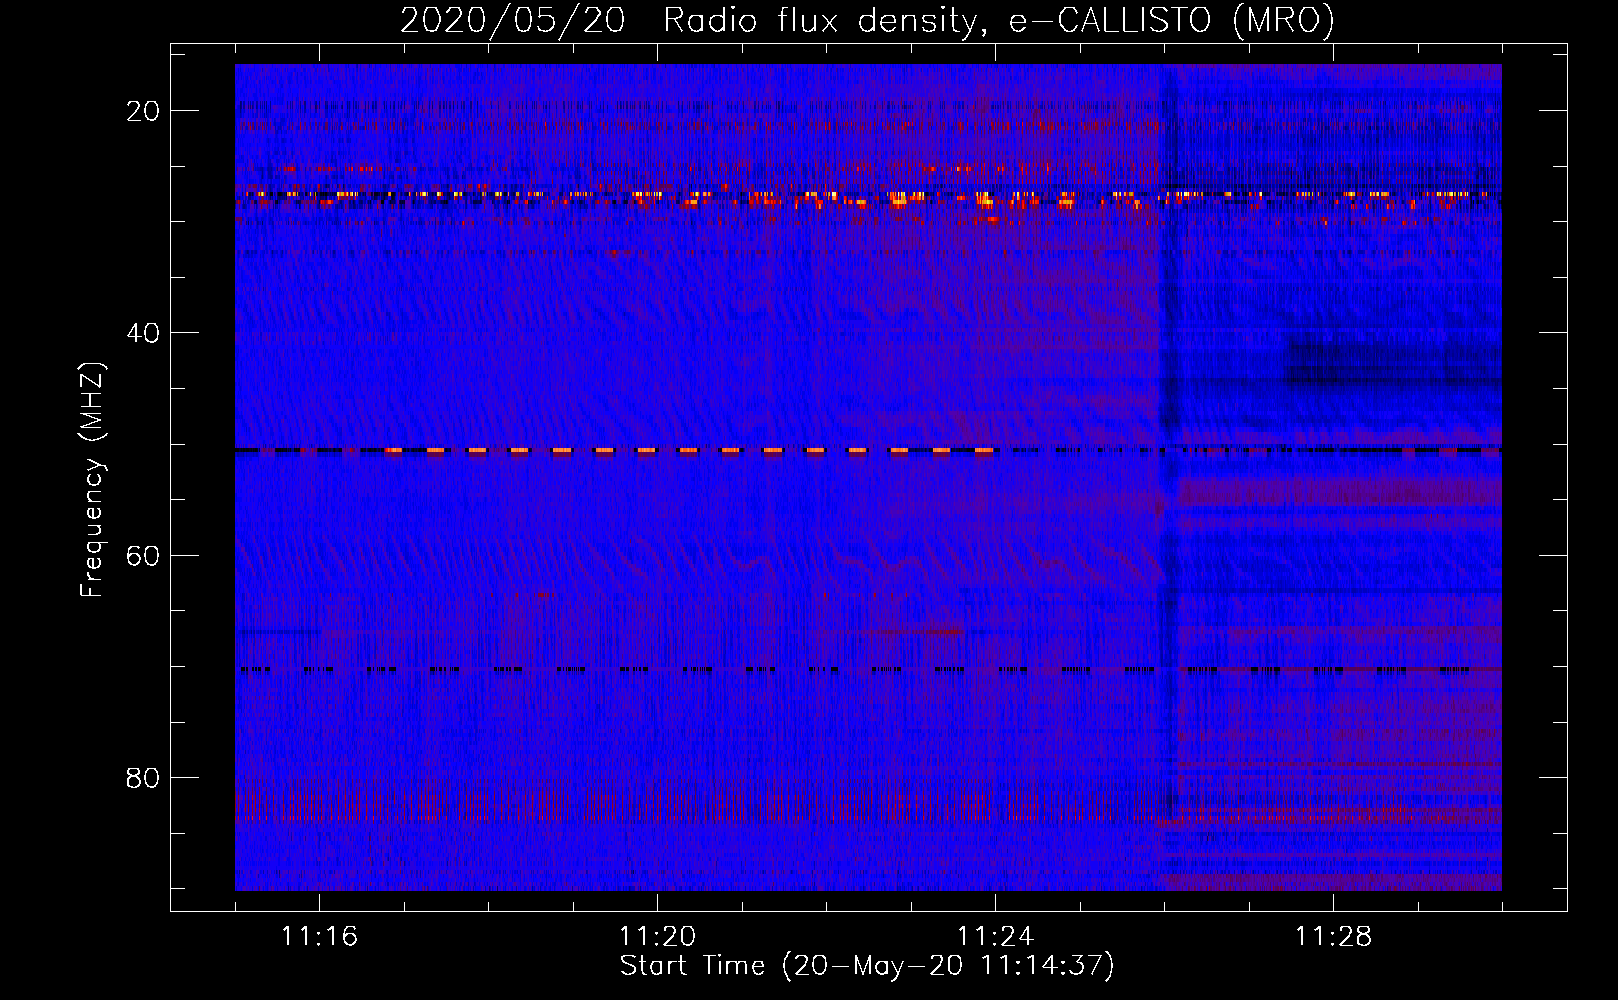Click the "Start Time (20-May-20 11:14:37)" label

coord(867,966)
